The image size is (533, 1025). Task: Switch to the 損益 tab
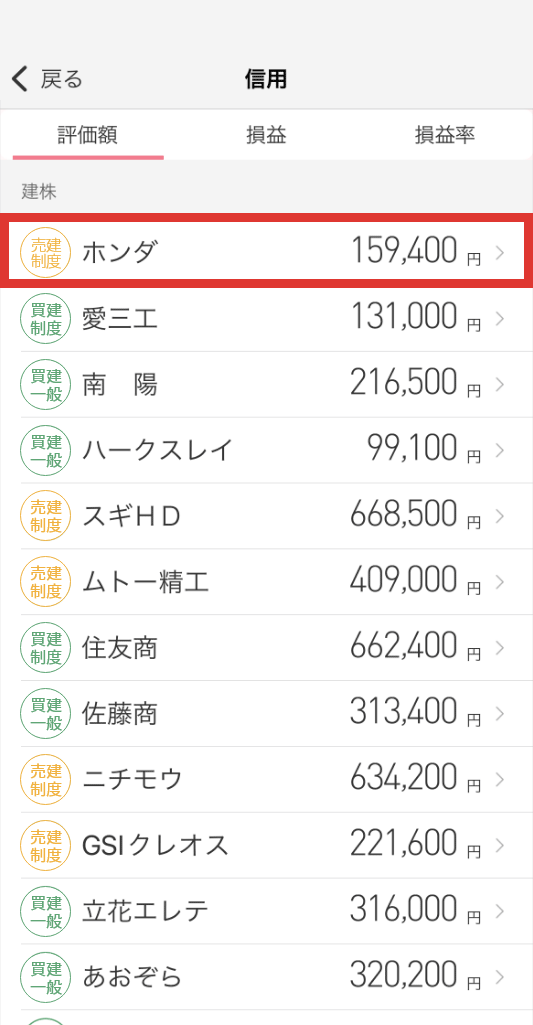[x=266, y=135]
